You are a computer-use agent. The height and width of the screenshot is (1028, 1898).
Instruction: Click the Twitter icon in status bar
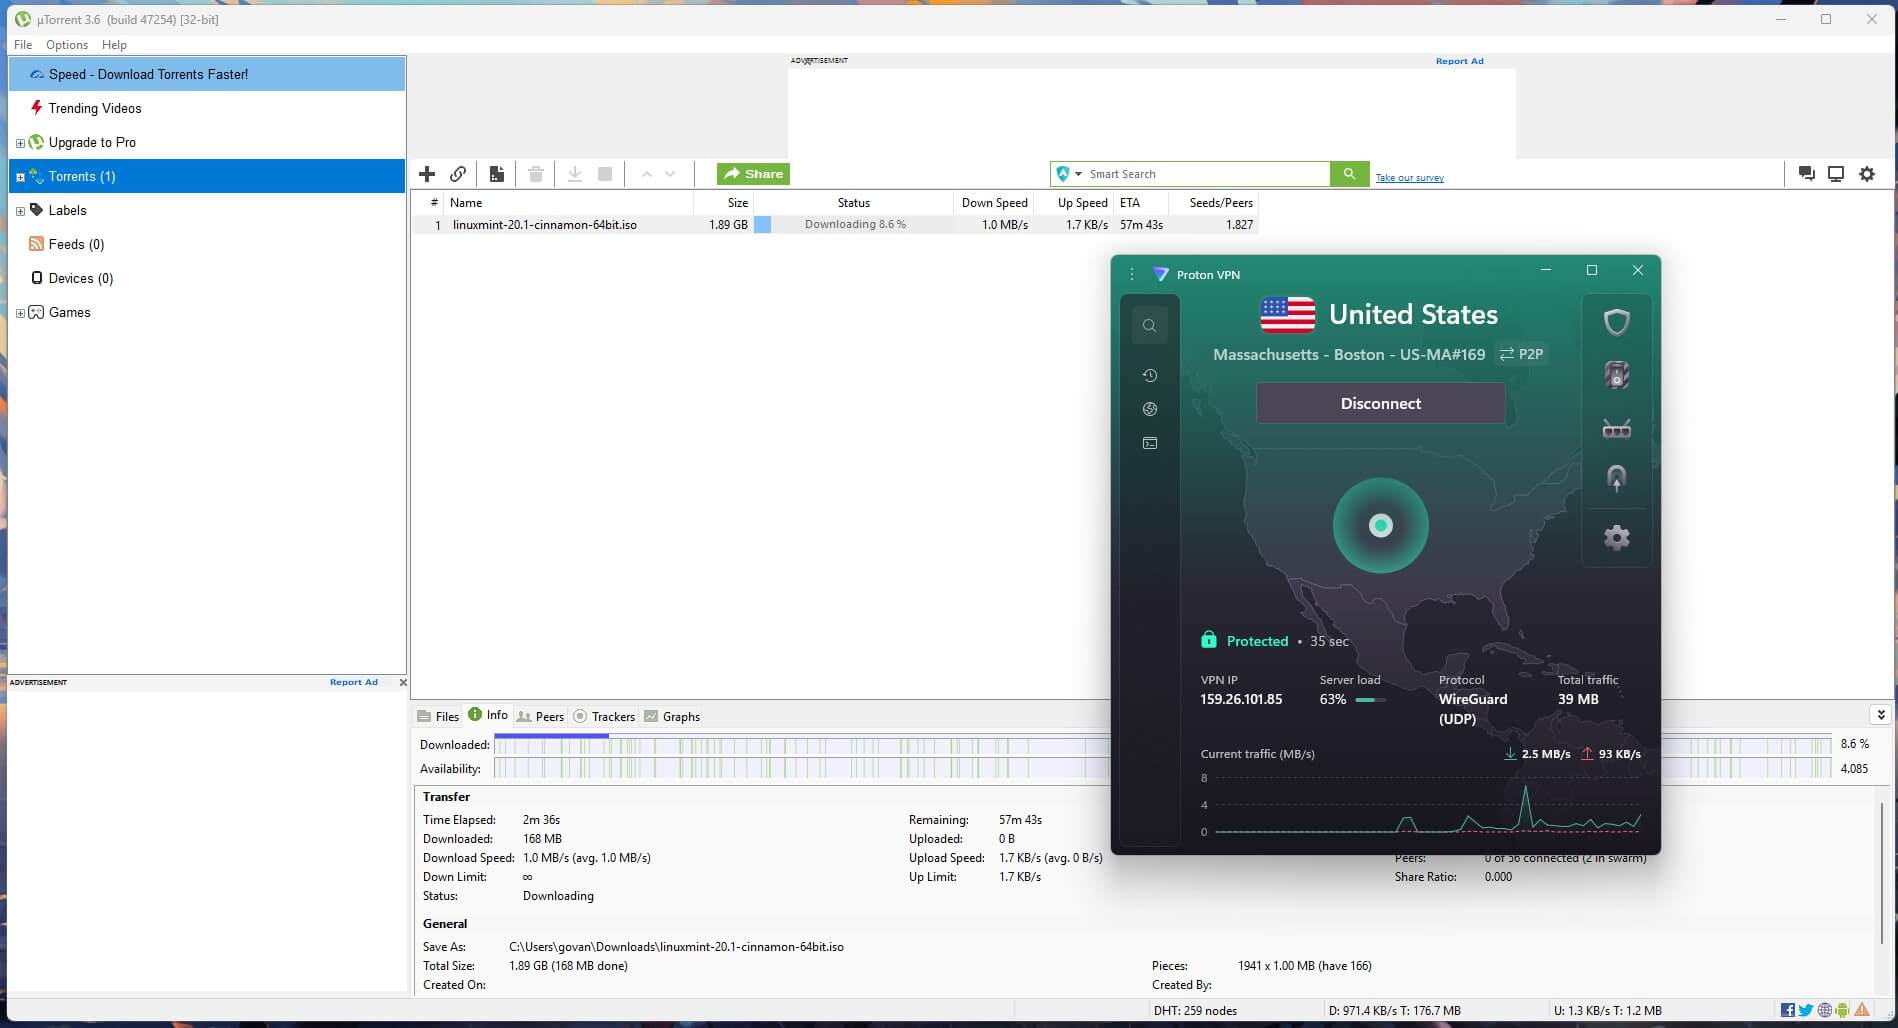[1806, 1010]
